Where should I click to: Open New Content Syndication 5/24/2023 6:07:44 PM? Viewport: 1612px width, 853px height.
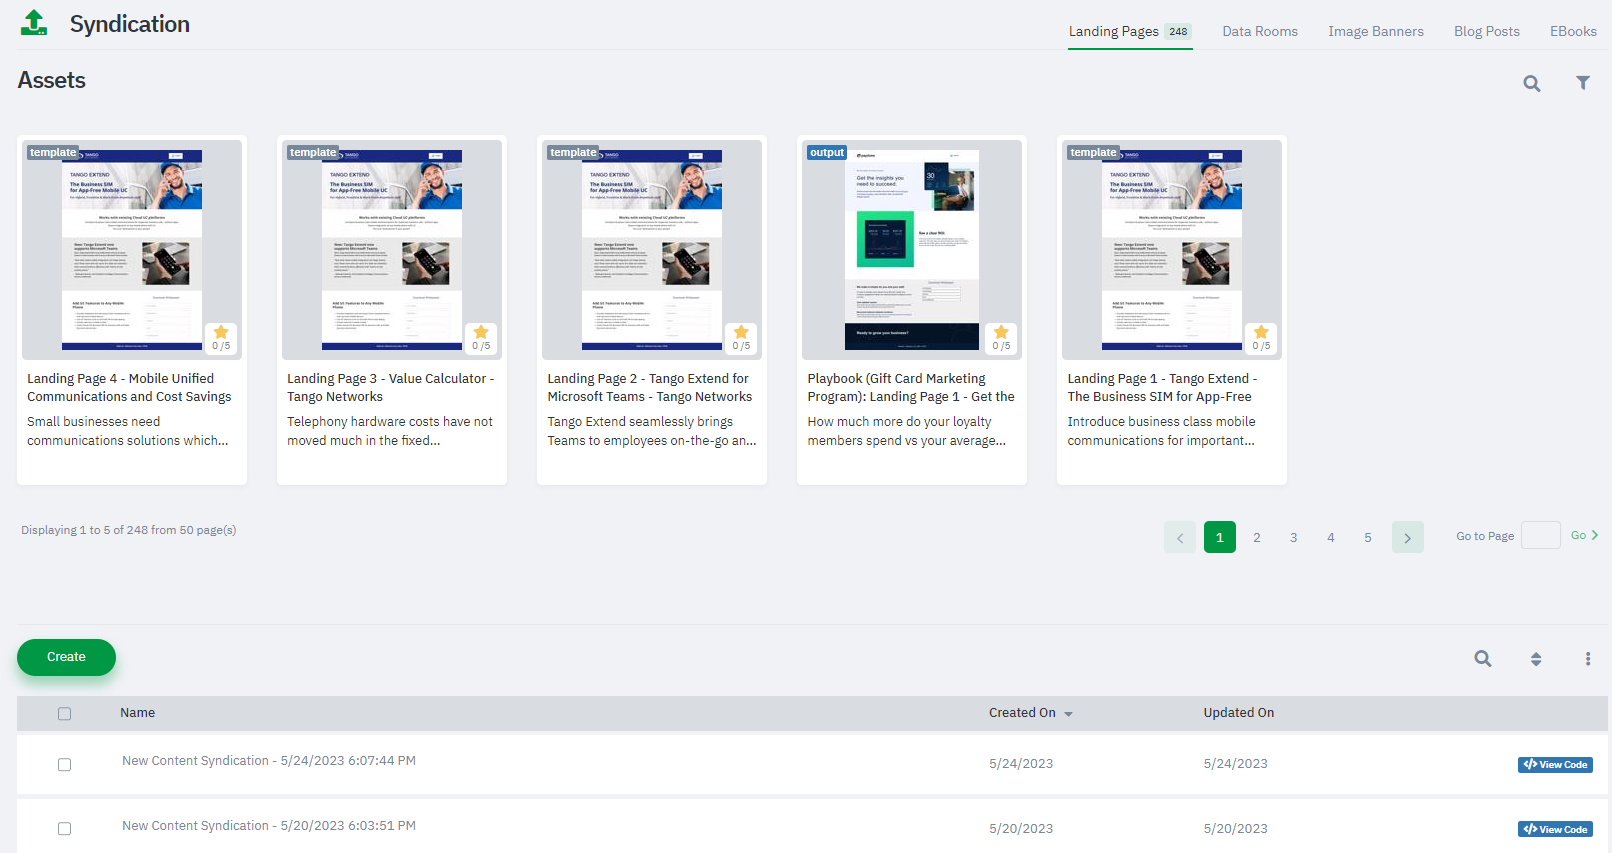(269, 761)
